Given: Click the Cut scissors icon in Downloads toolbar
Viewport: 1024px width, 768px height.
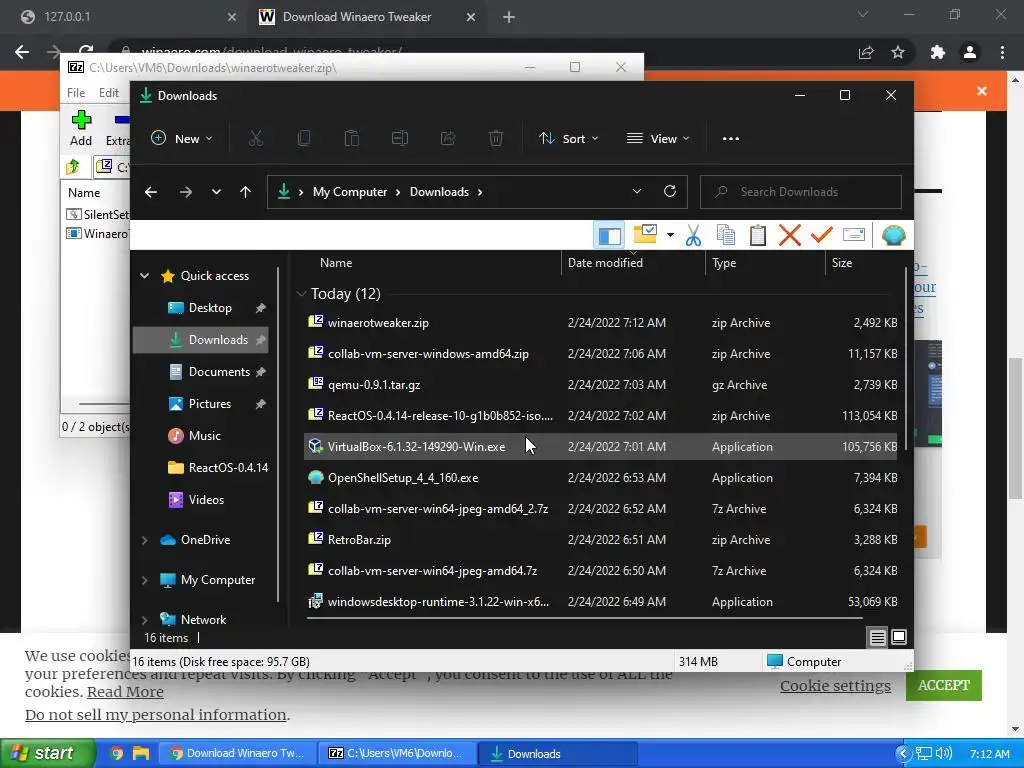Looking at the screenshot, I should (x=255, y=138).
